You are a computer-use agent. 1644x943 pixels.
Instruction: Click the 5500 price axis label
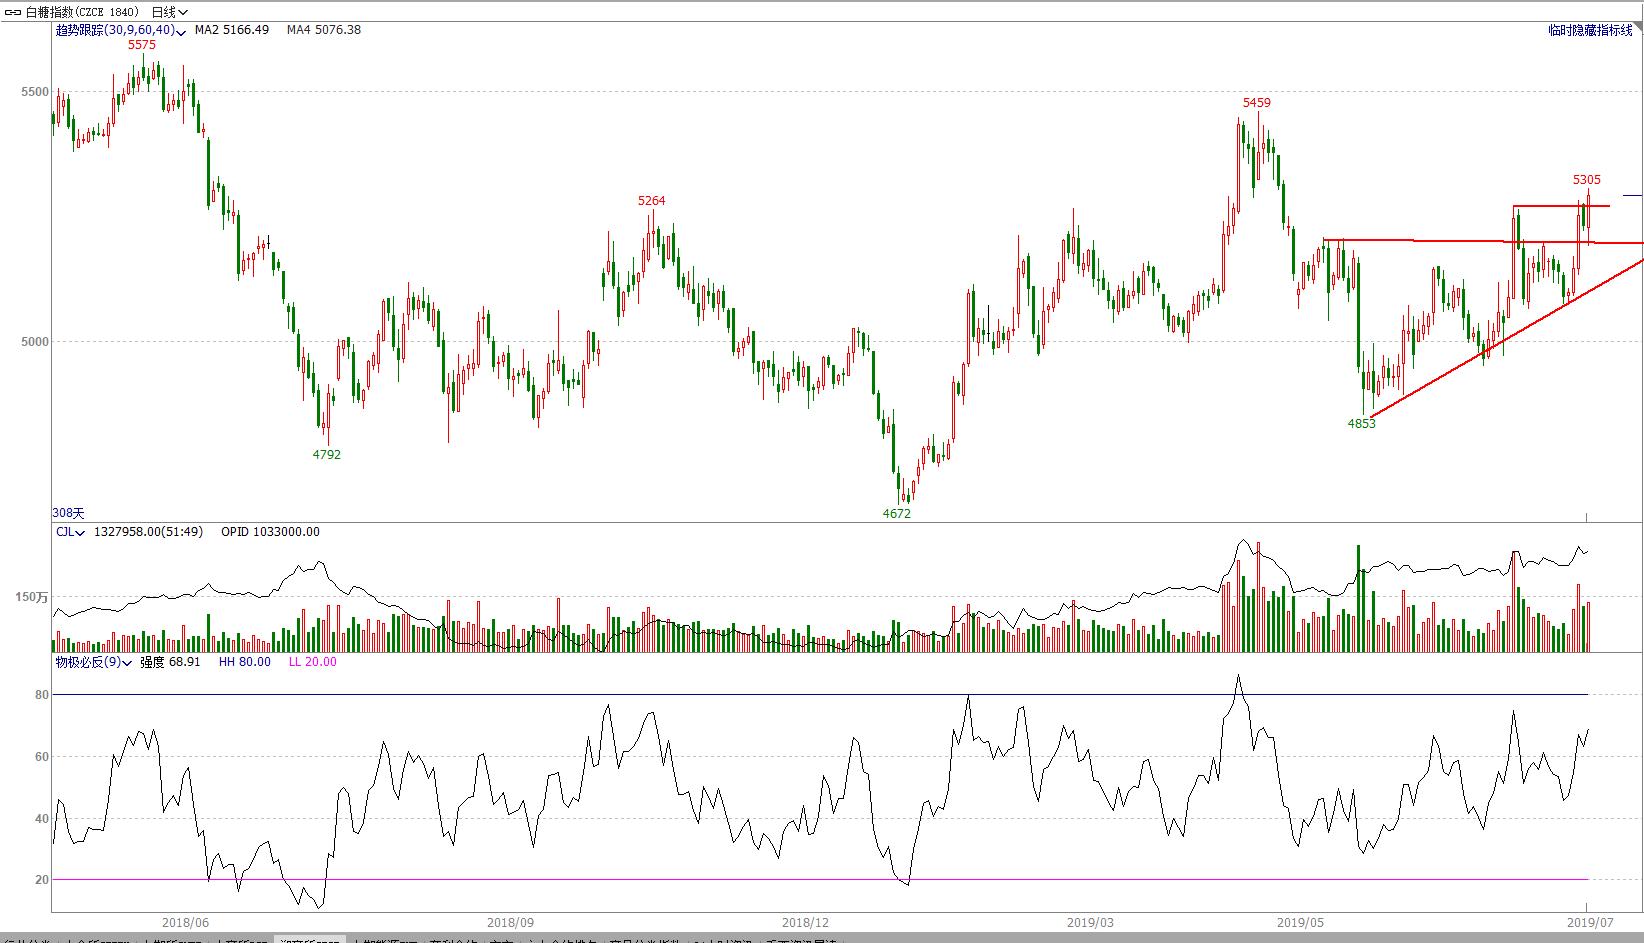(x=35, y=92)
